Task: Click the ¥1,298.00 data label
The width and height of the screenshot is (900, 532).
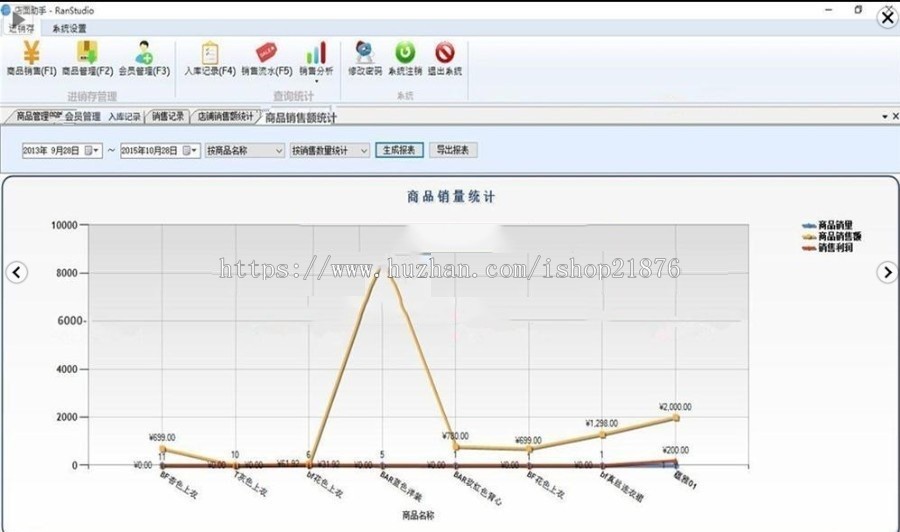Action: click(x=602, y=424)
